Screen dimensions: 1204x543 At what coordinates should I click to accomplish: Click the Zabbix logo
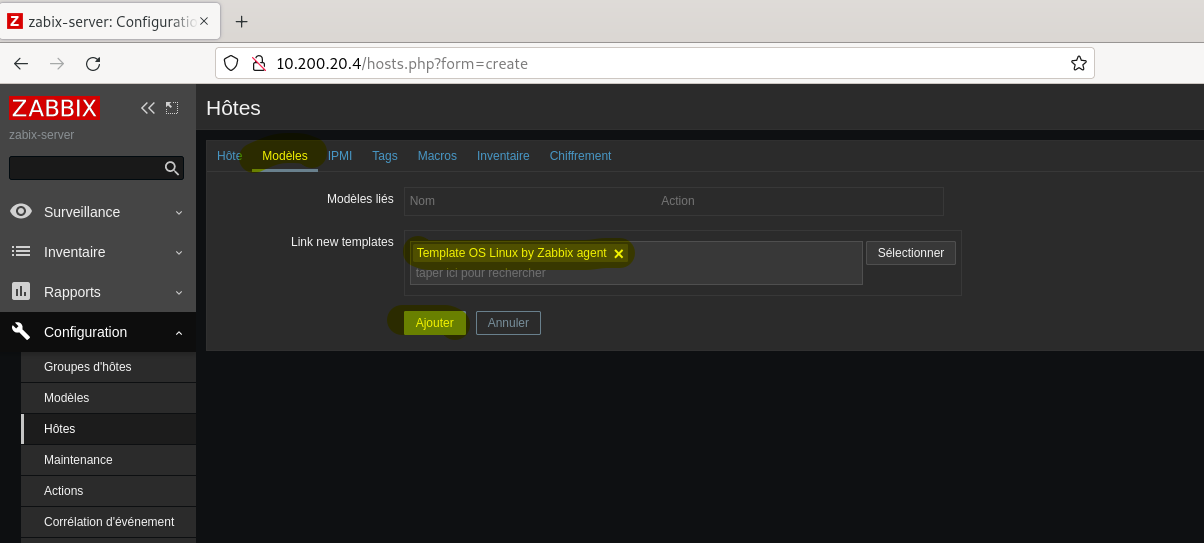click(x=54, y=108)
